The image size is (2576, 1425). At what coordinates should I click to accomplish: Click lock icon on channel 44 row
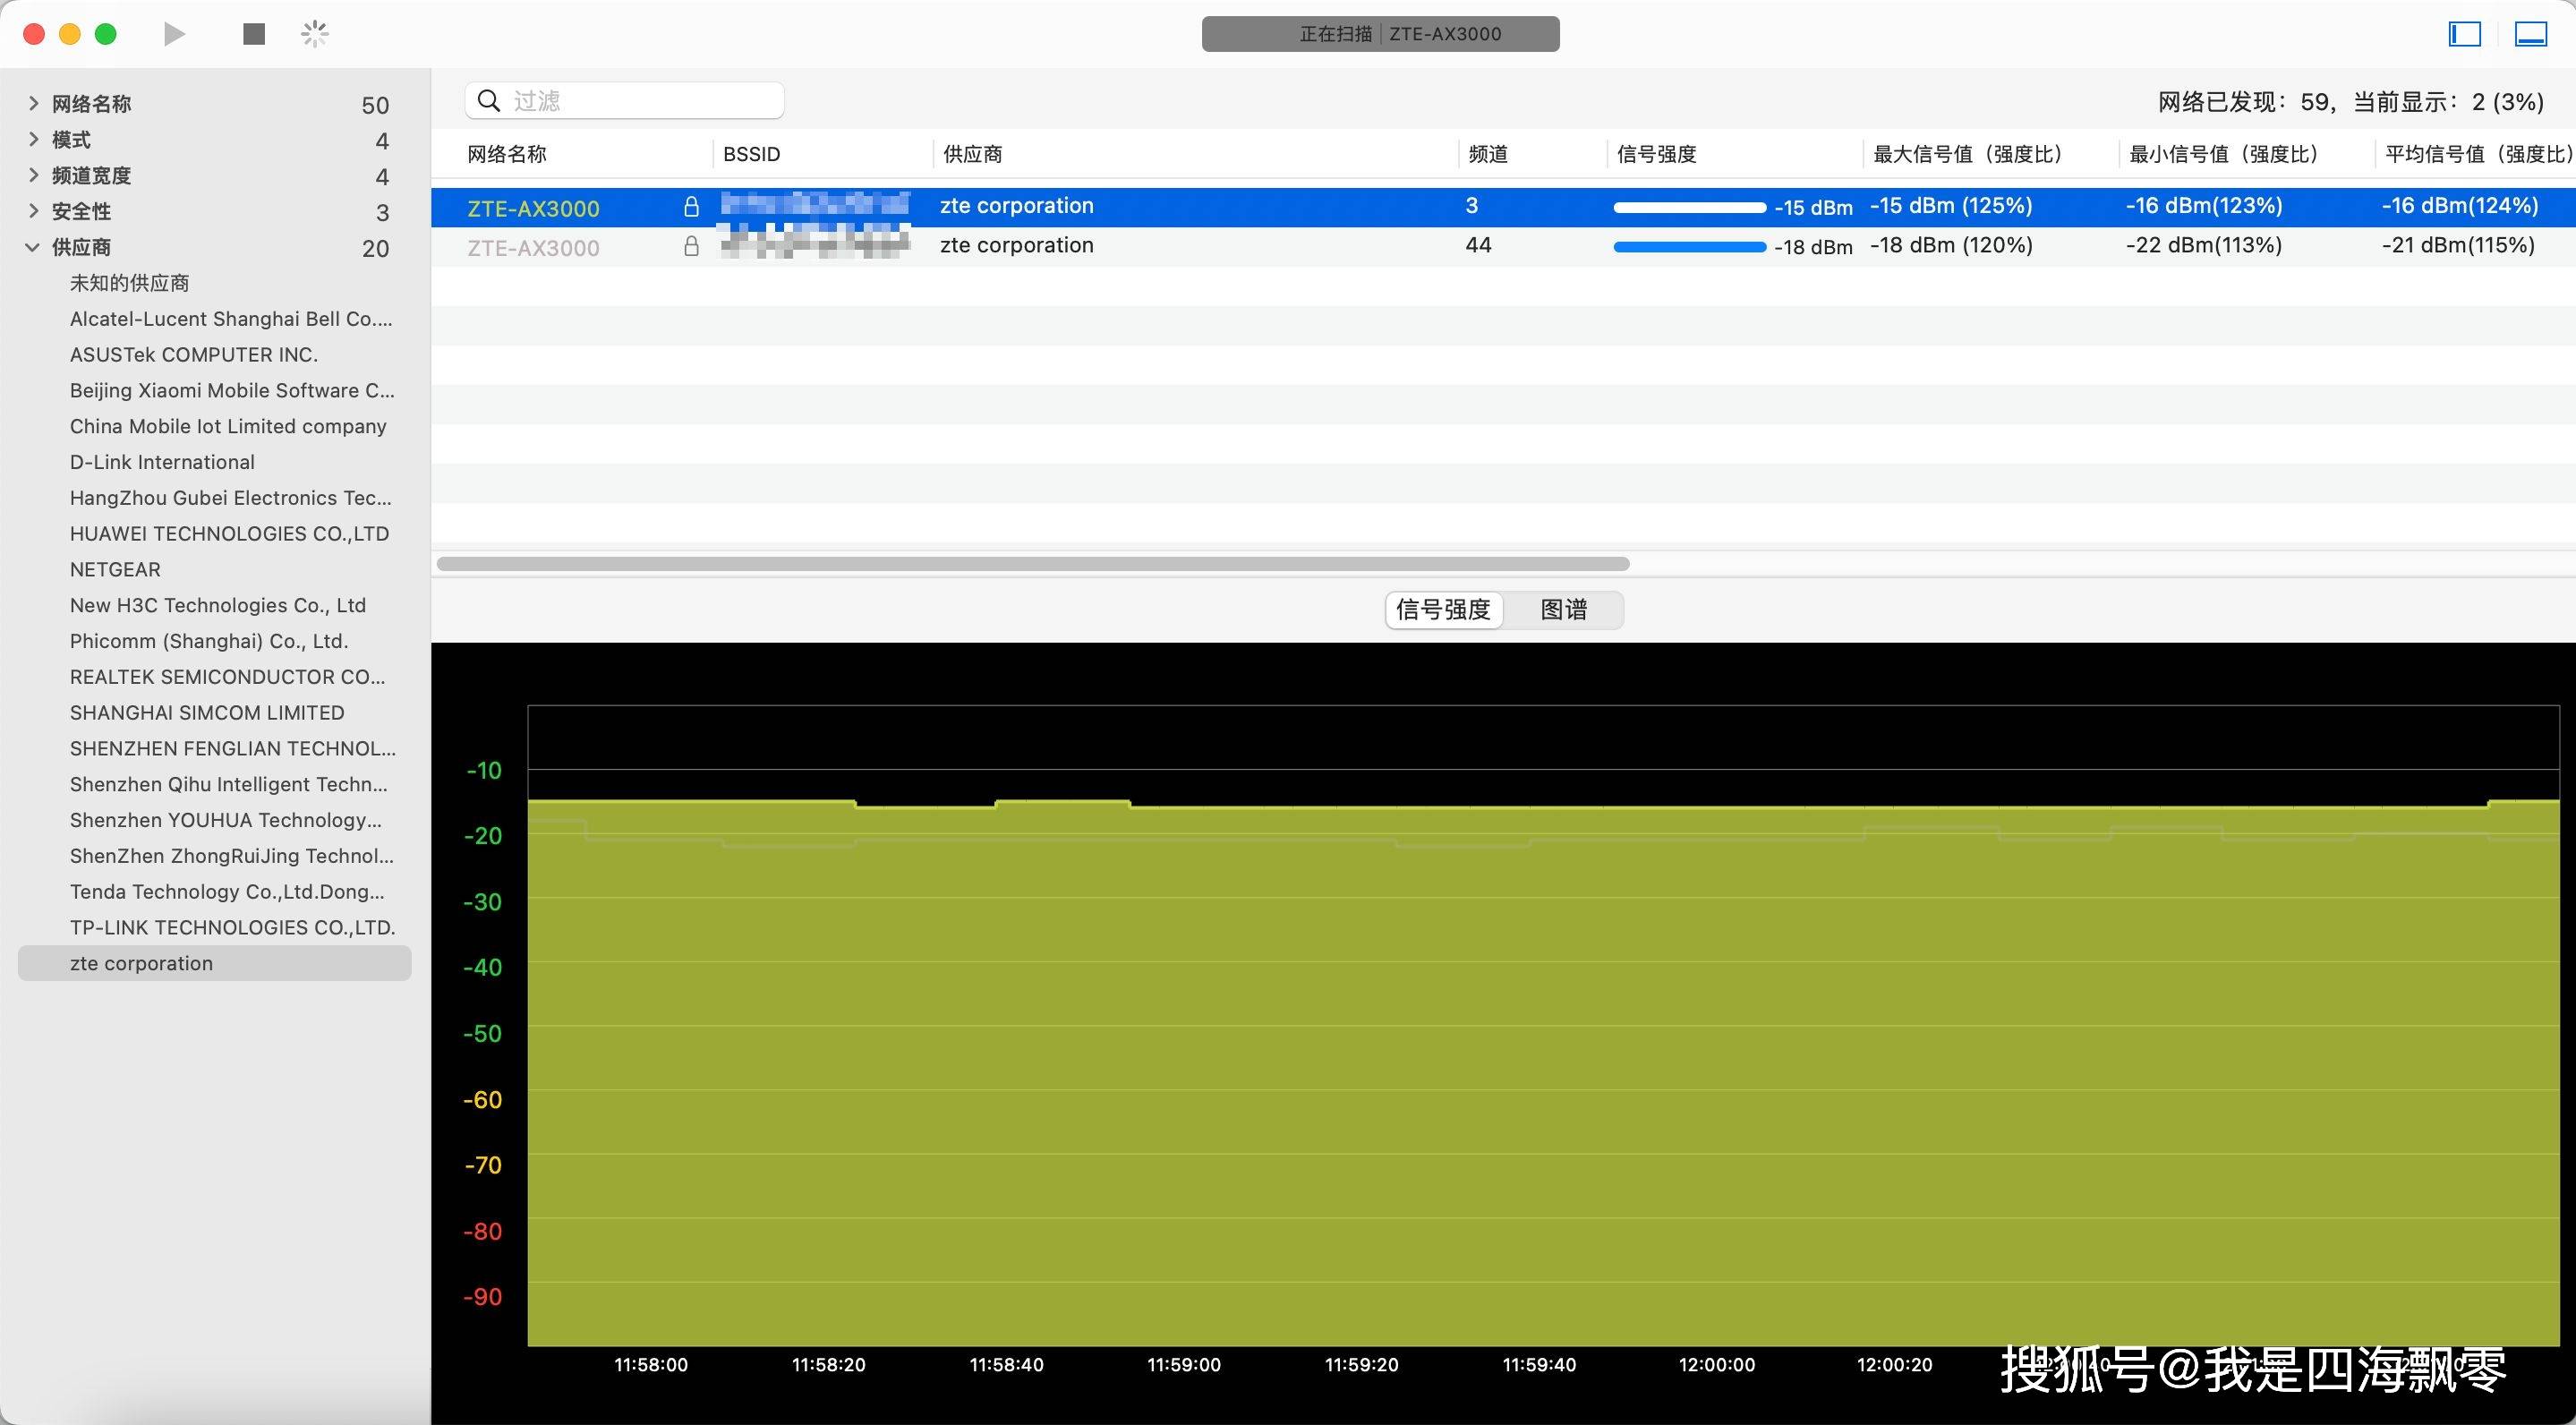[x=691, y=246]
